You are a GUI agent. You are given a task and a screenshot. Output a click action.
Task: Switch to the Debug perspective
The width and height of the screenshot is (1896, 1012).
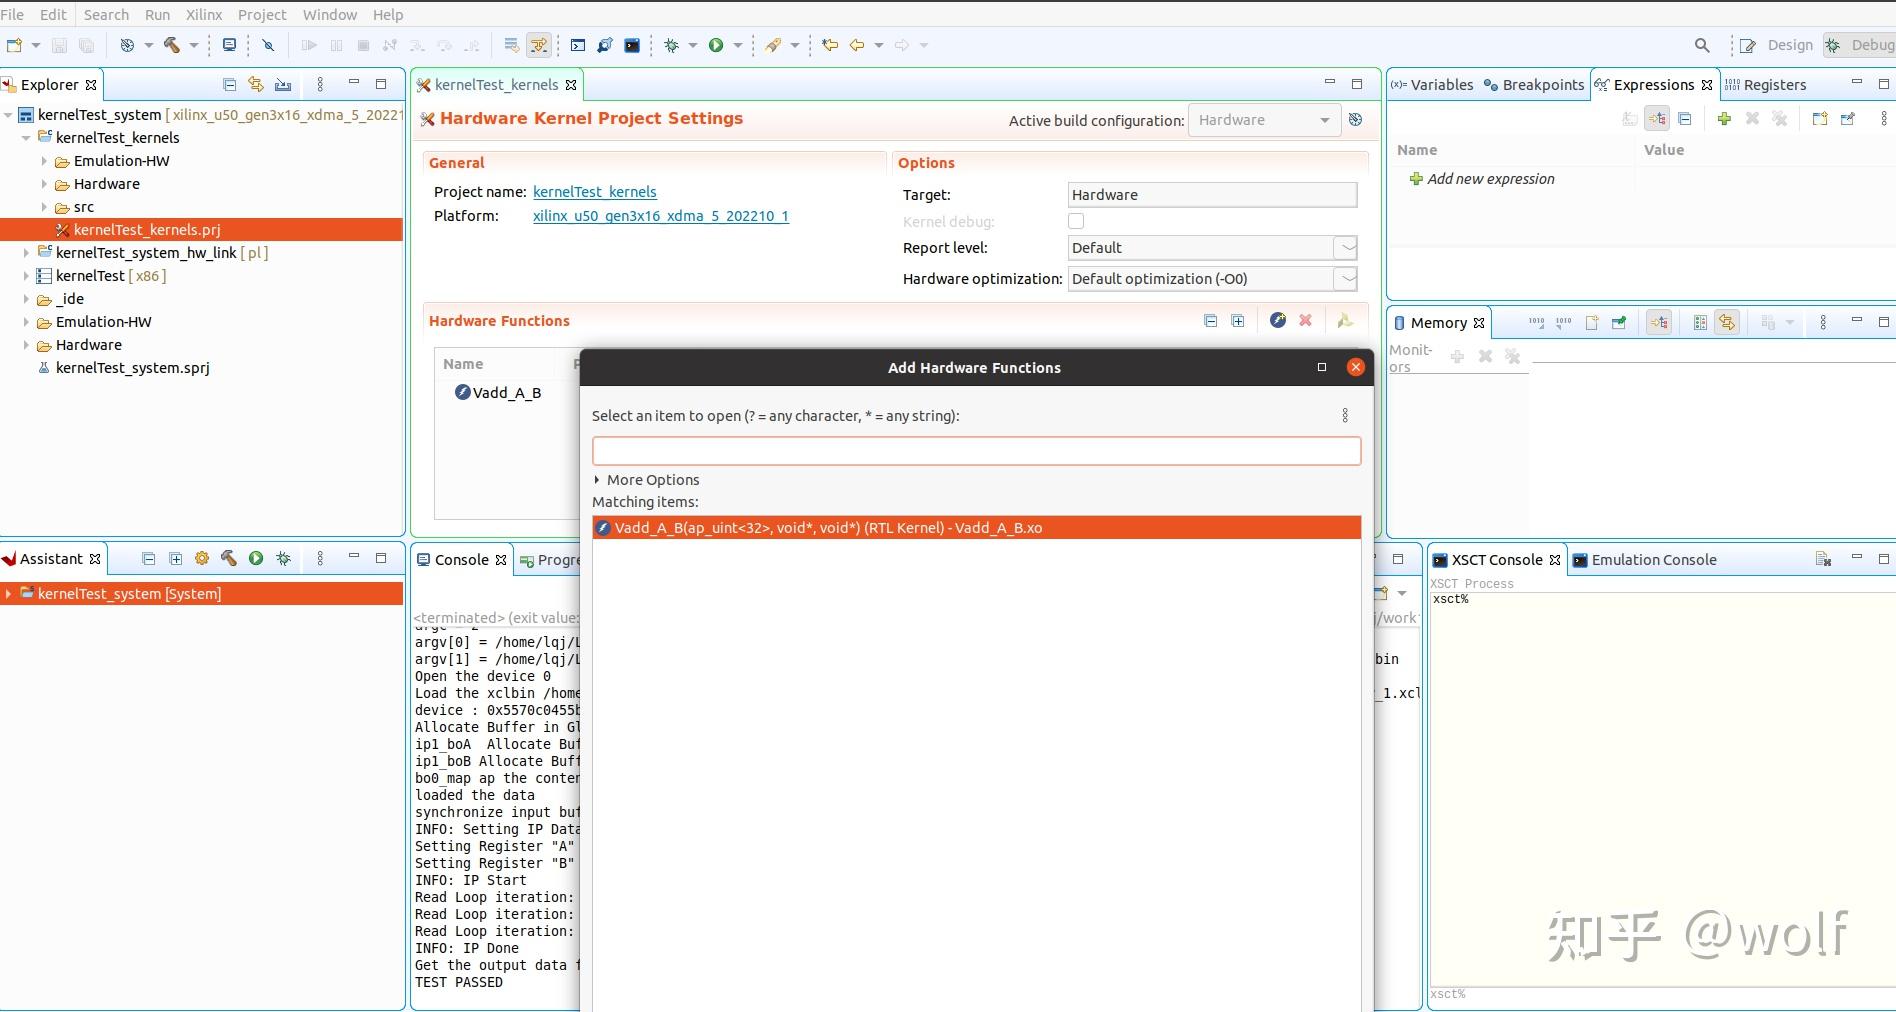[1860, 45]
